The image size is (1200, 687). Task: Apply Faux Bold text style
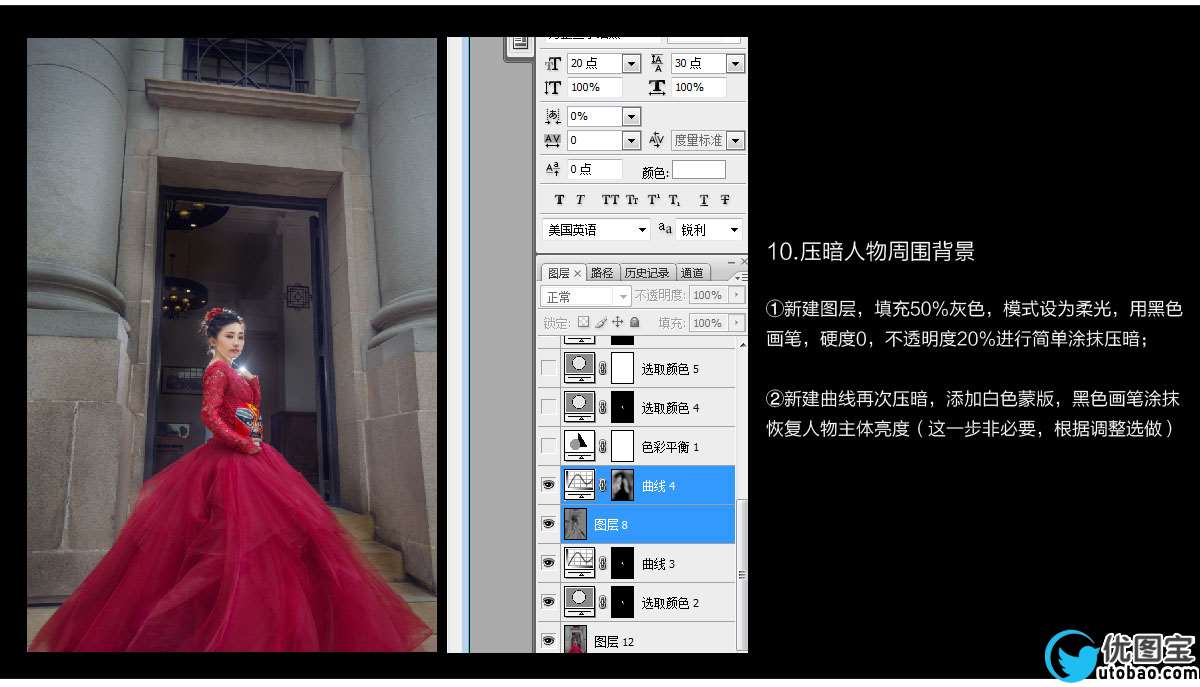pos(559,200)
